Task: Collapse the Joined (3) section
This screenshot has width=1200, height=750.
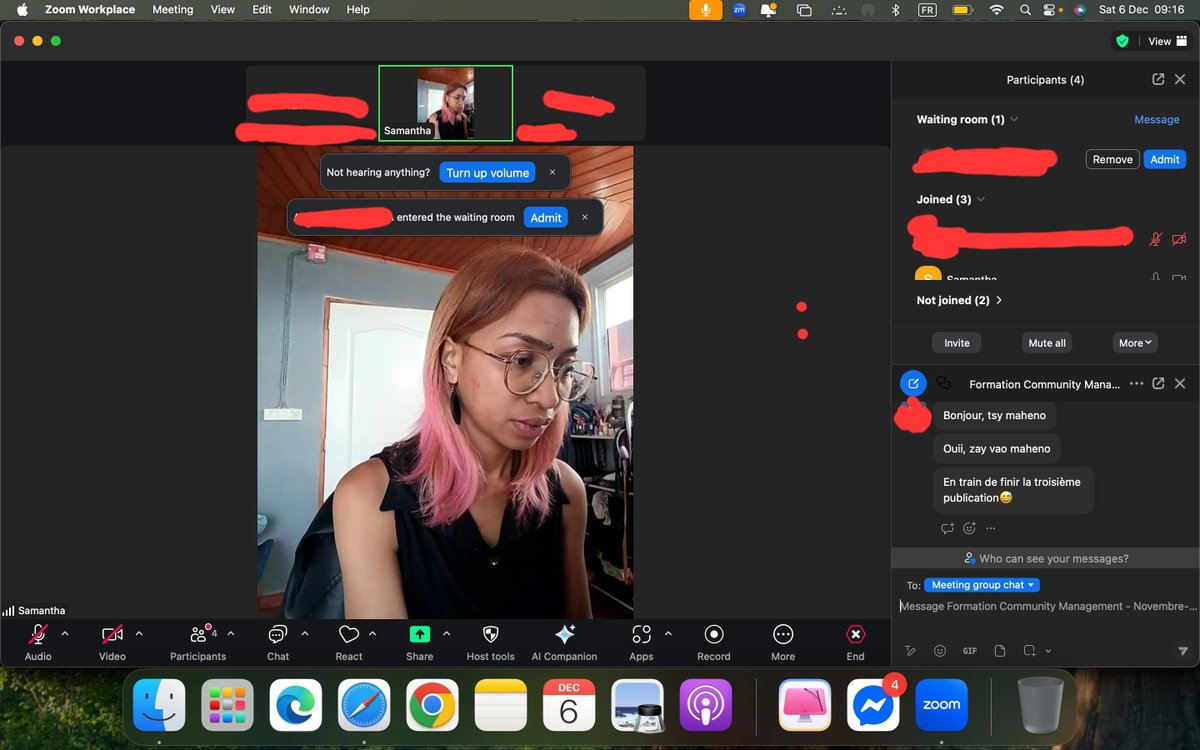Action: 980,199
